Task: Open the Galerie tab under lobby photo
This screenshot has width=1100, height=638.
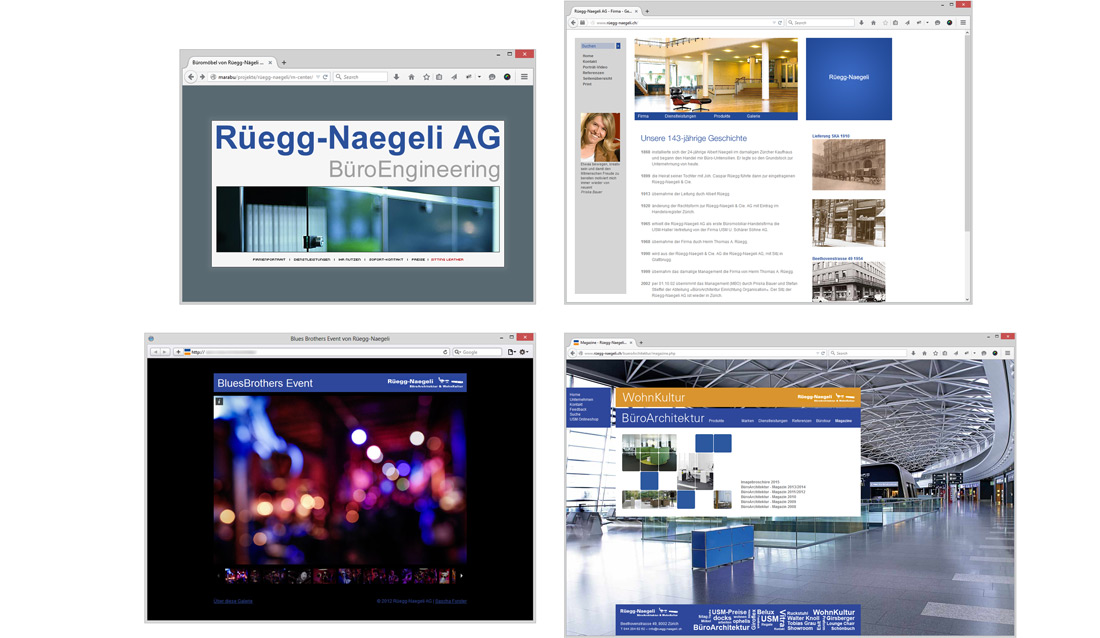Action: tap(753, 116)
